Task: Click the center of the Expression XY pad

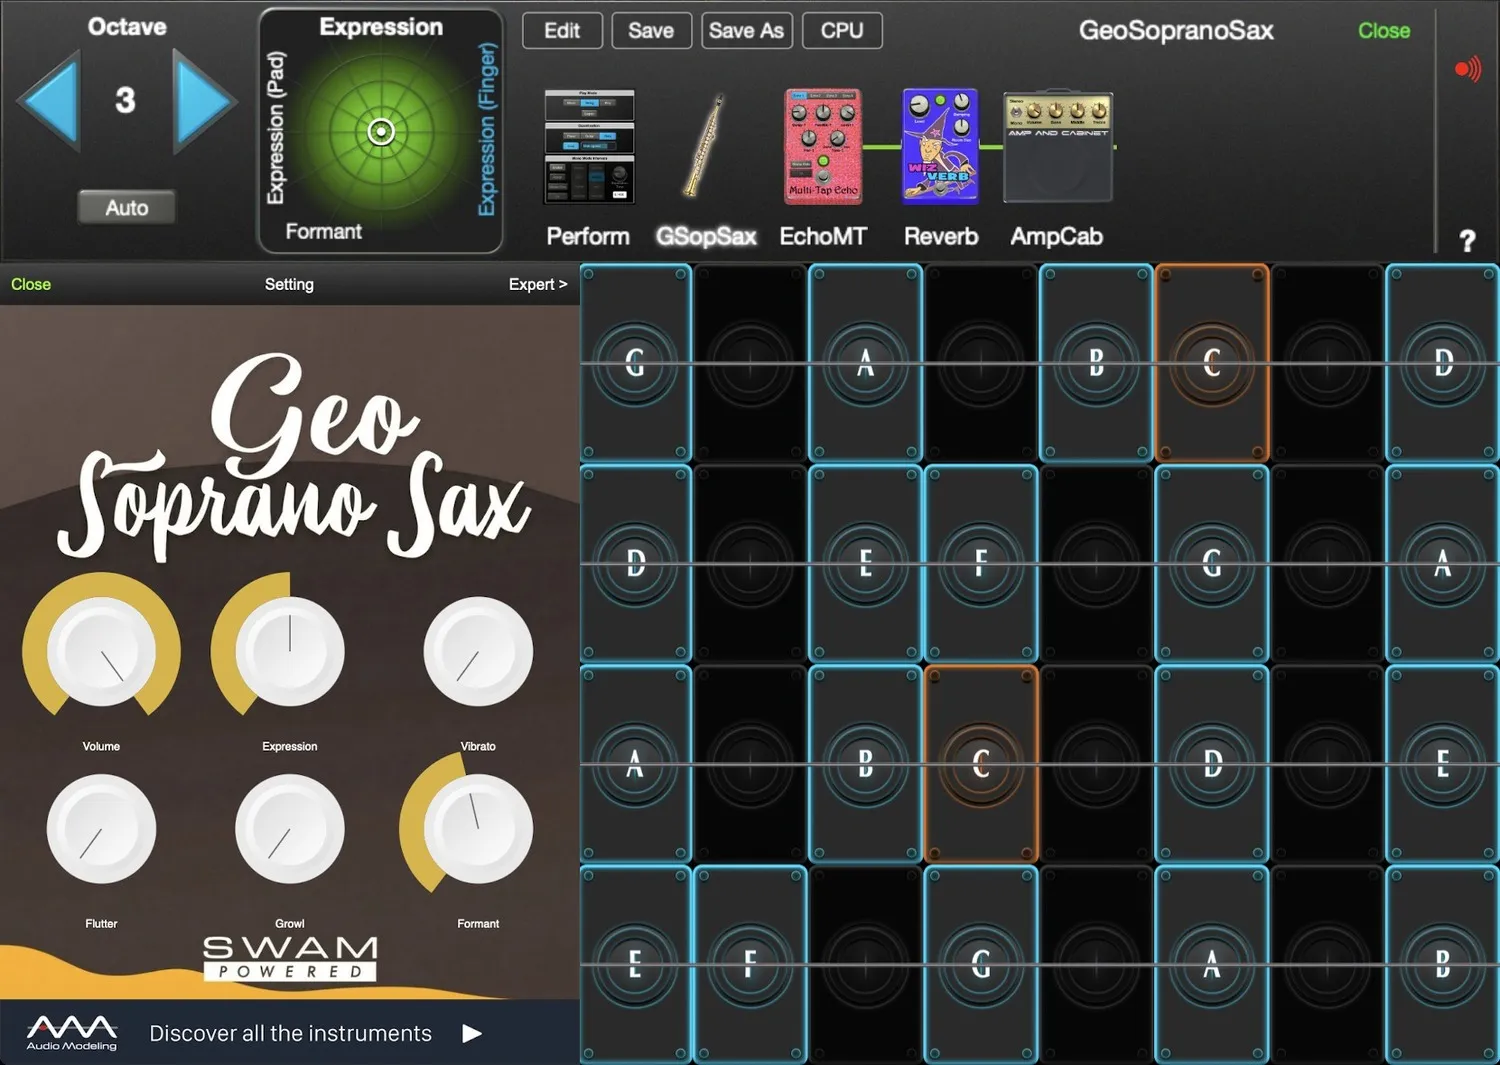Action: pos(381,131)
